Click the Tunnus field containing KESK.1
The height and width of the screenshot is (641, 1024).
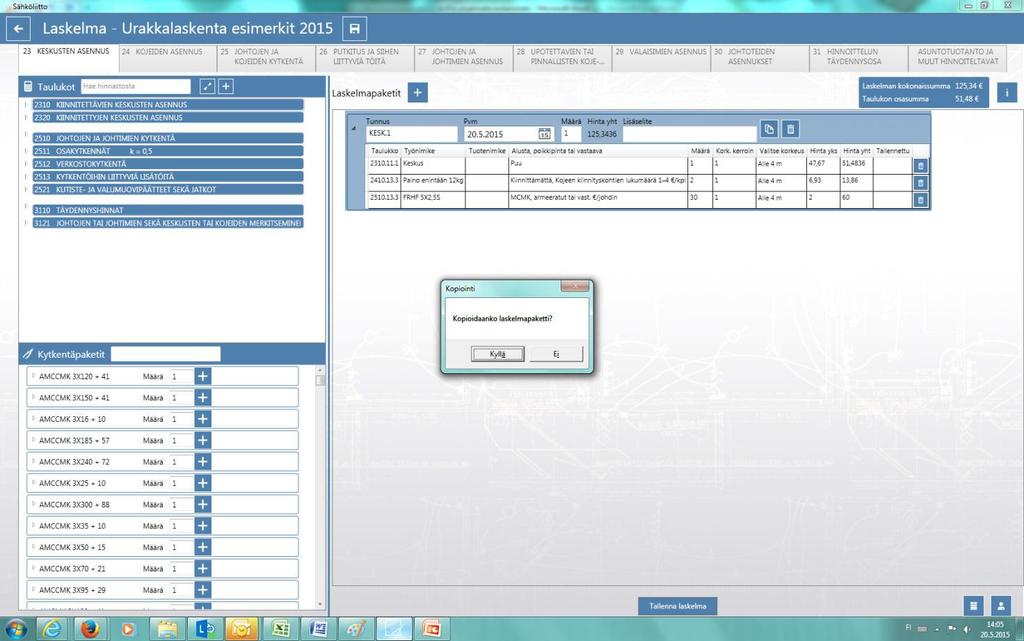click(x=411, y=134)
